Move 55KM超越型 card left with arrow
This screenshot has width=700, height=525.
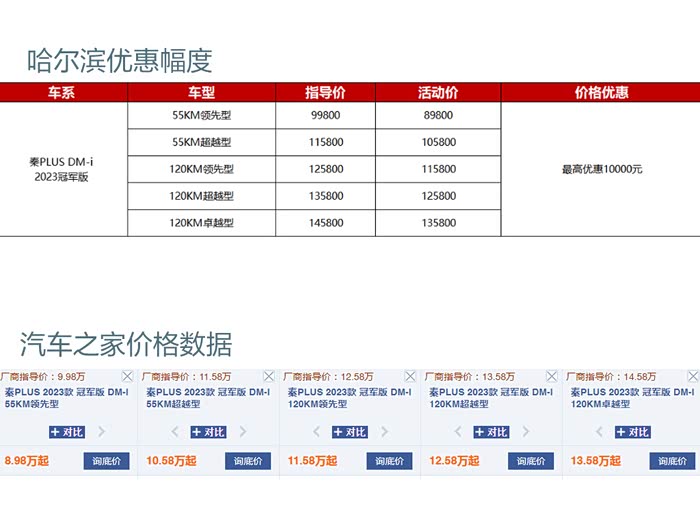click(x=175, y=432)
